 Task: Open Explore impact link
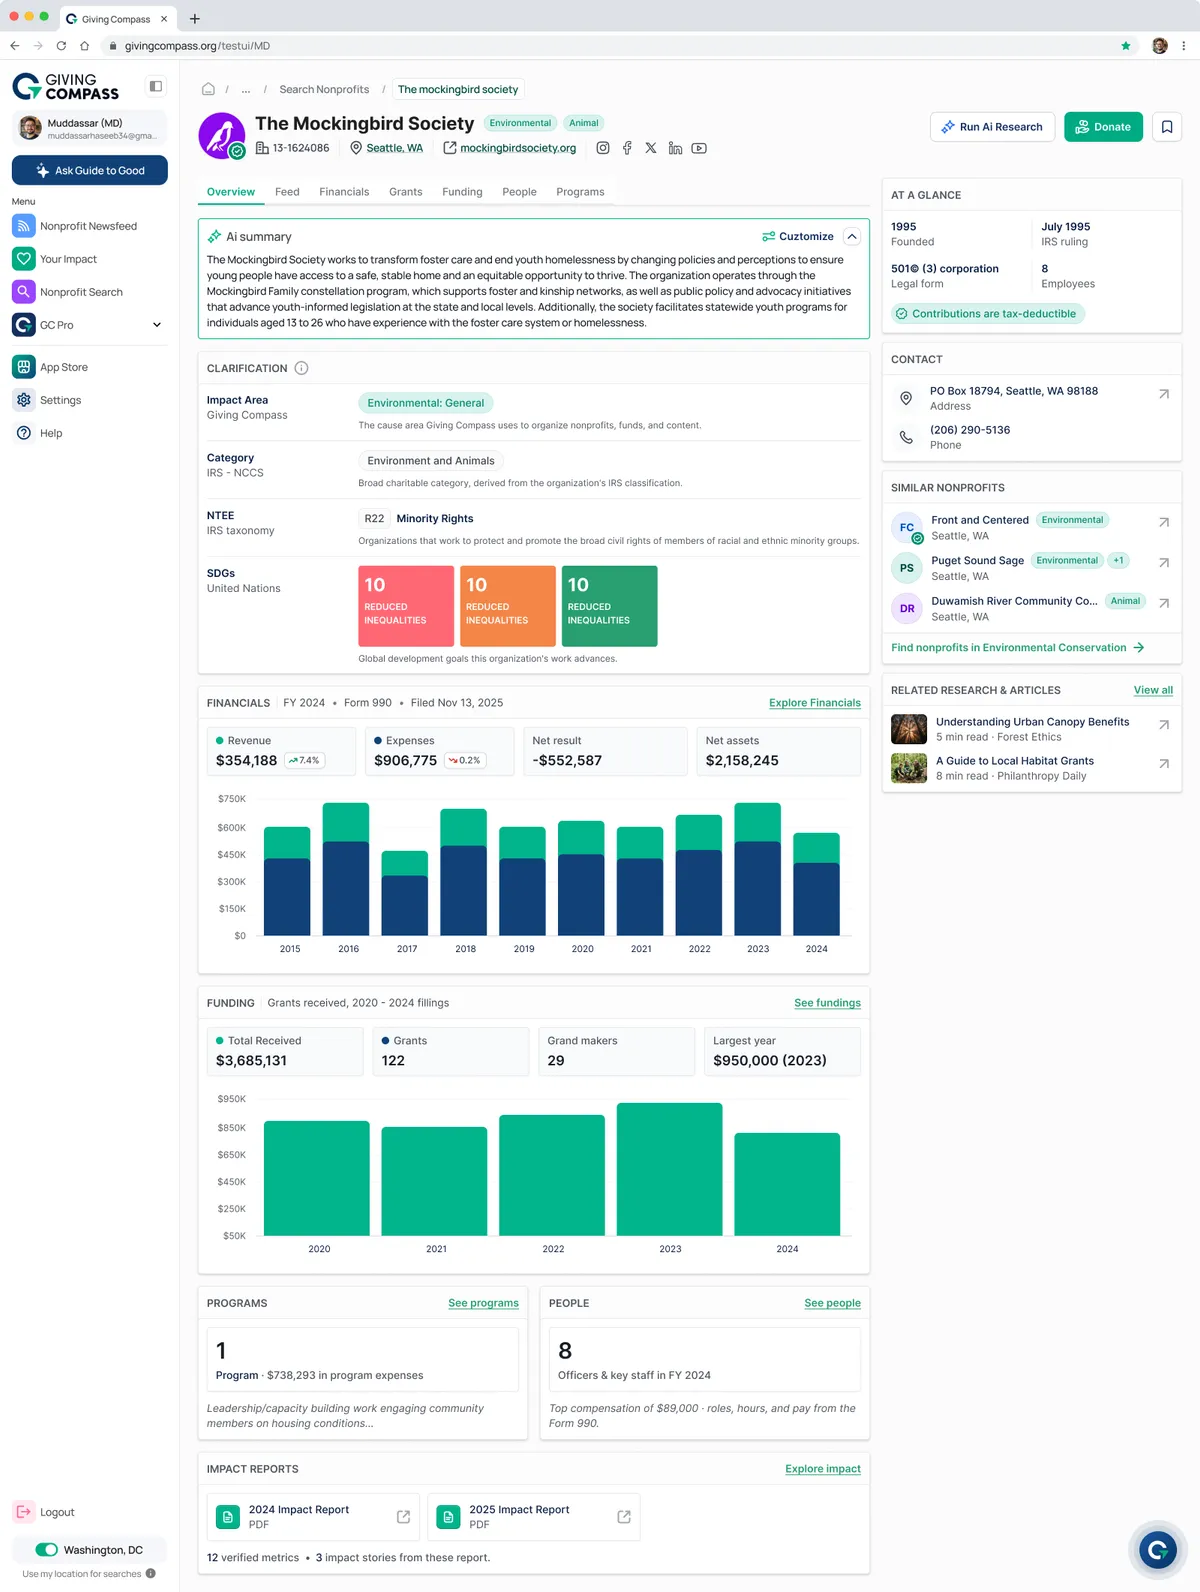coord(823,1469)
